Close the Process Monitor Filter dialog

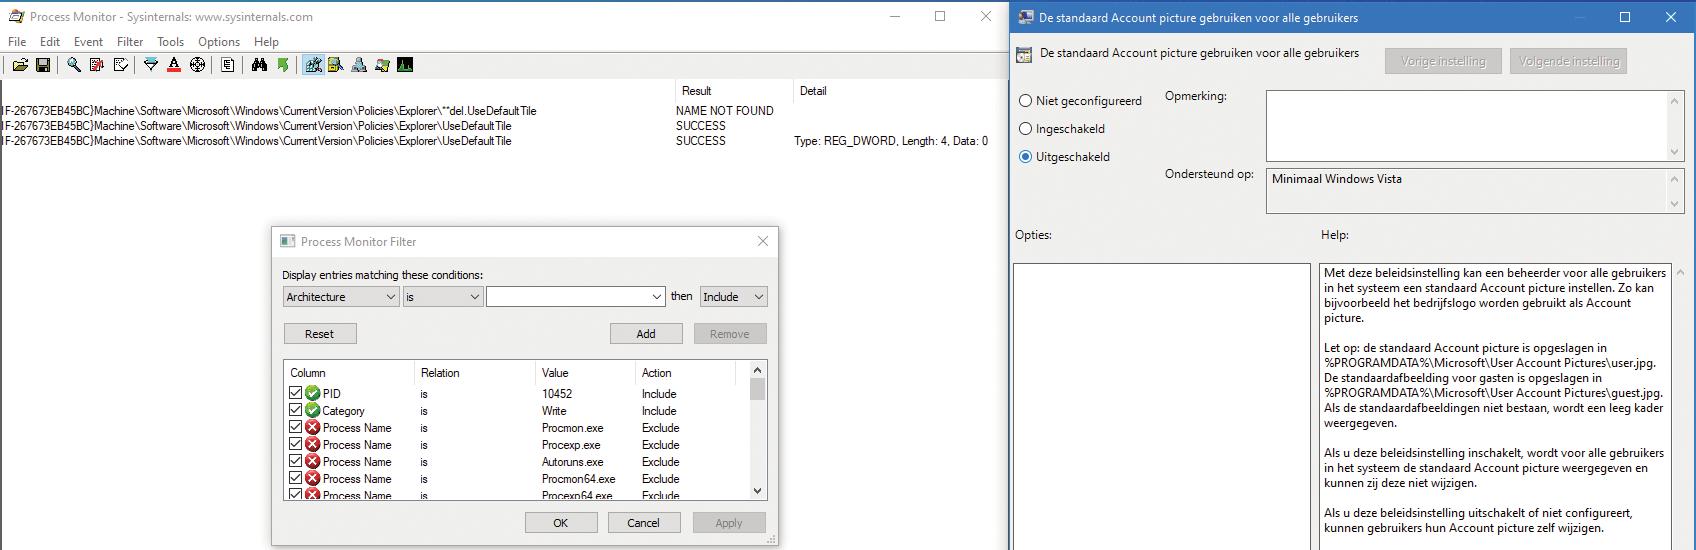(763, 241)
